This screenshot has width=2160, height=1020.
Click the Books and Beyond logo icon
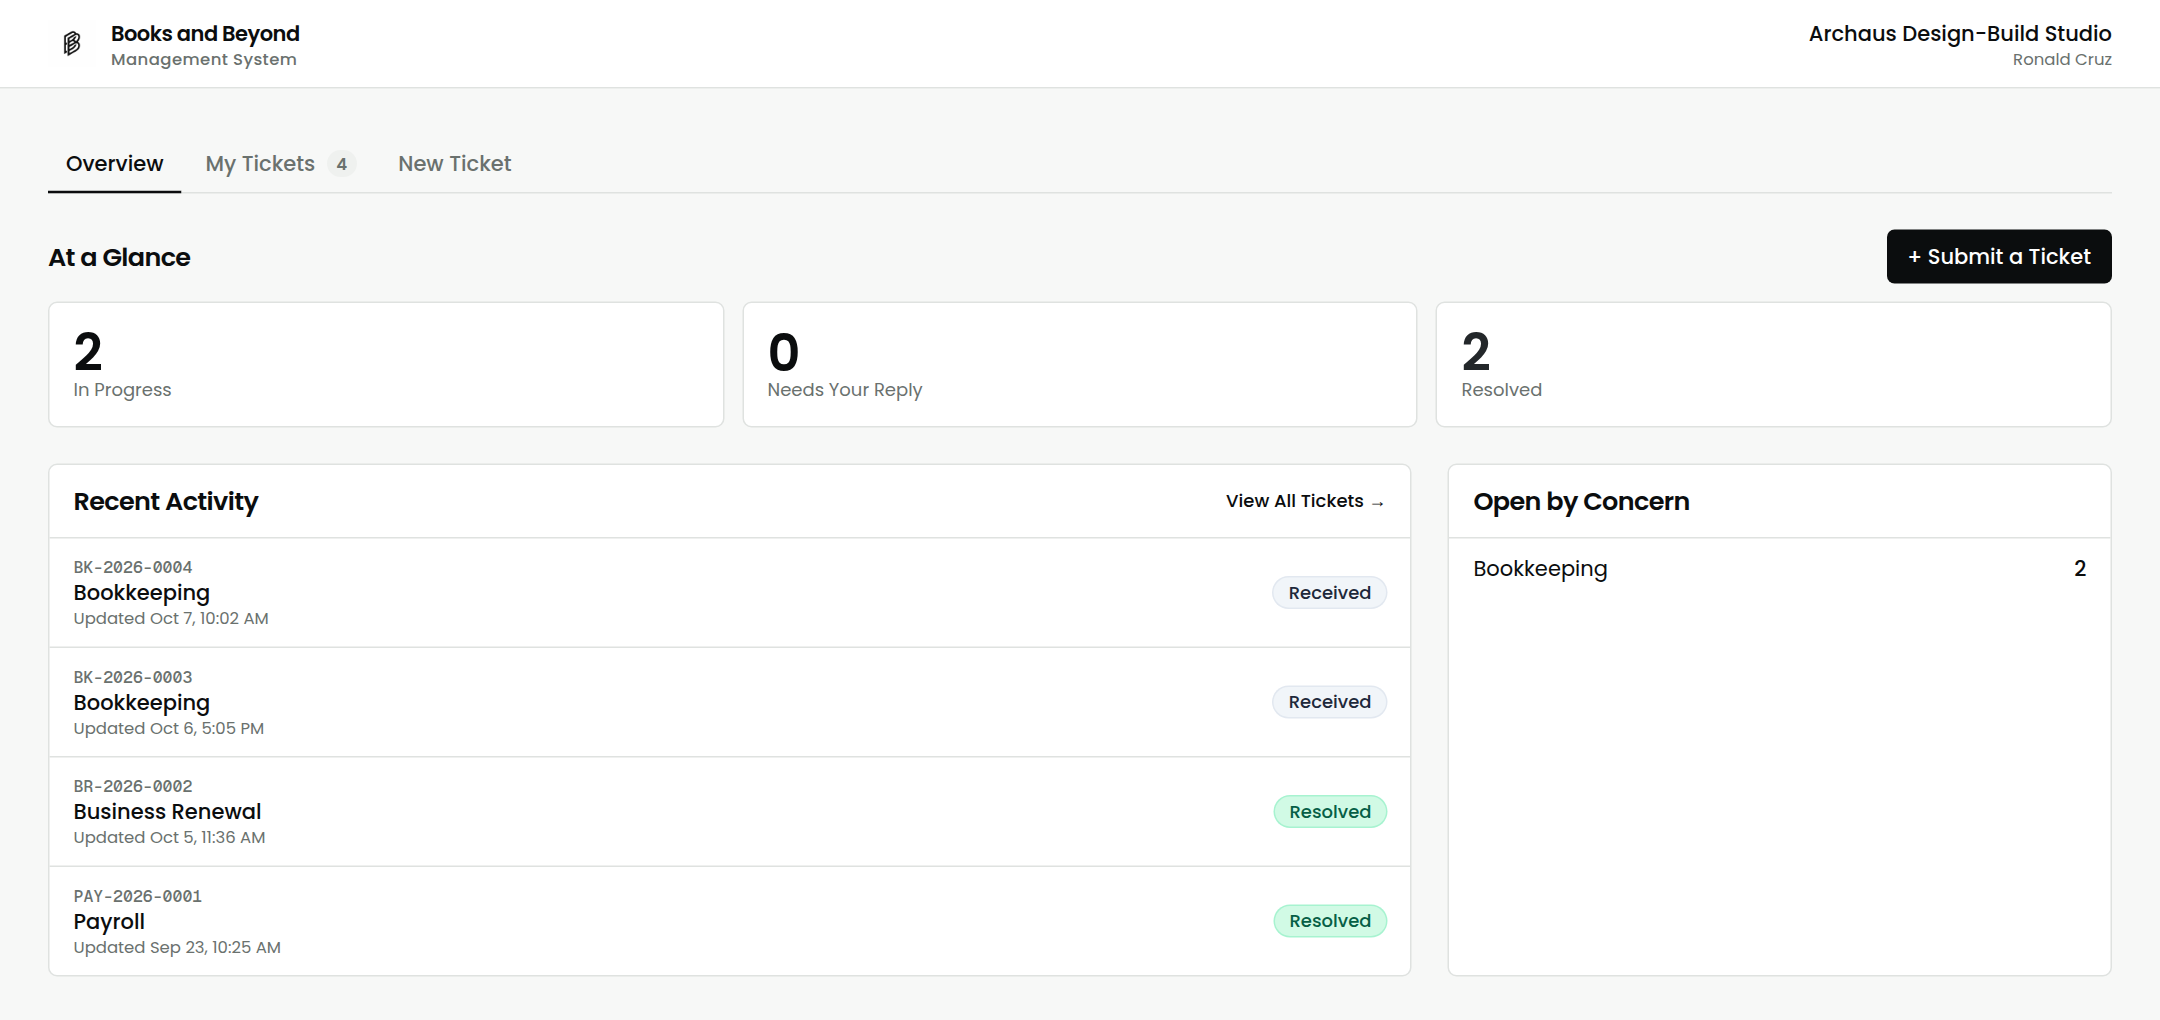72,44
